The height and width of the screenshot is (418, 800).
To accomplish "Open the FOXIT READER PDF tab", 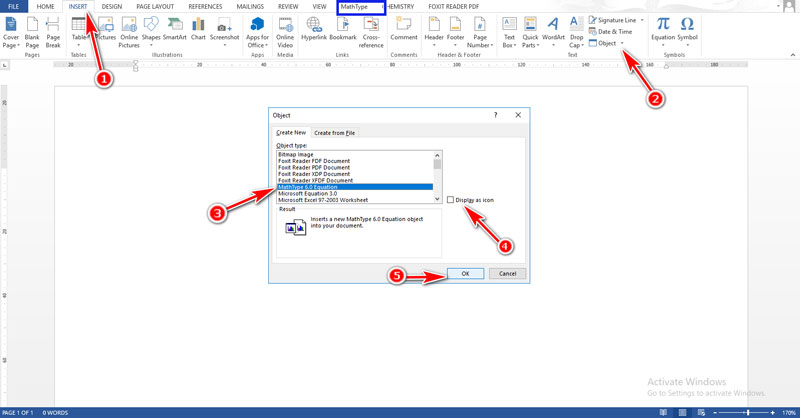I will 454,7.
